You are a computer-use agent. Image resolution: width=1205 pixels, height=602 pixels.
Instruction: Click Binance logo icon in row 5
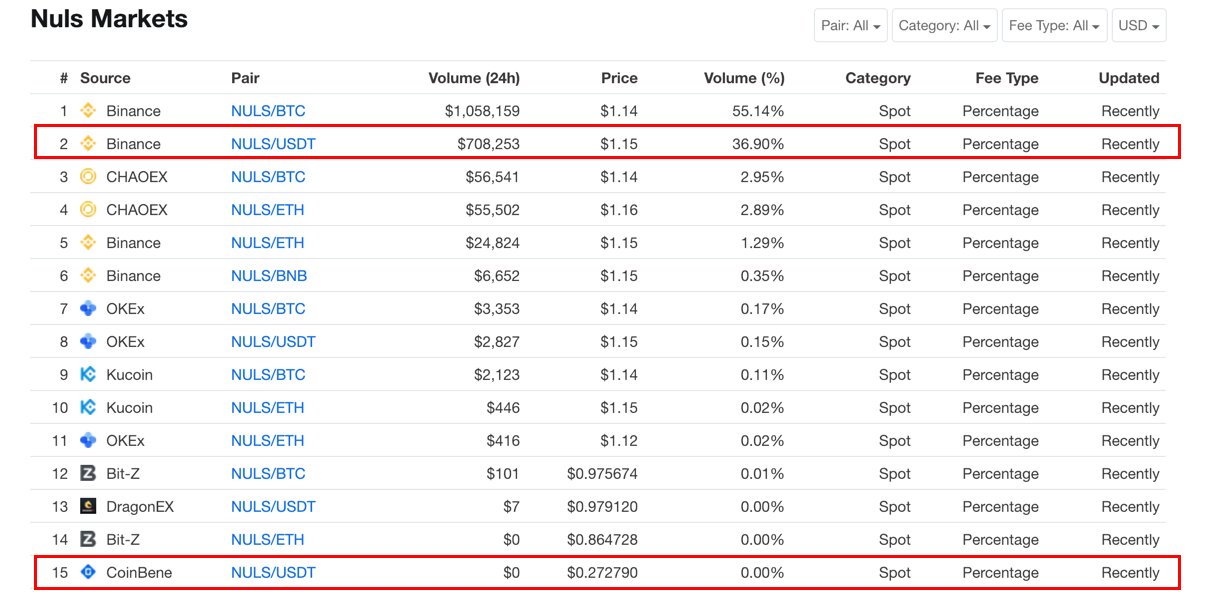[88, 243]
